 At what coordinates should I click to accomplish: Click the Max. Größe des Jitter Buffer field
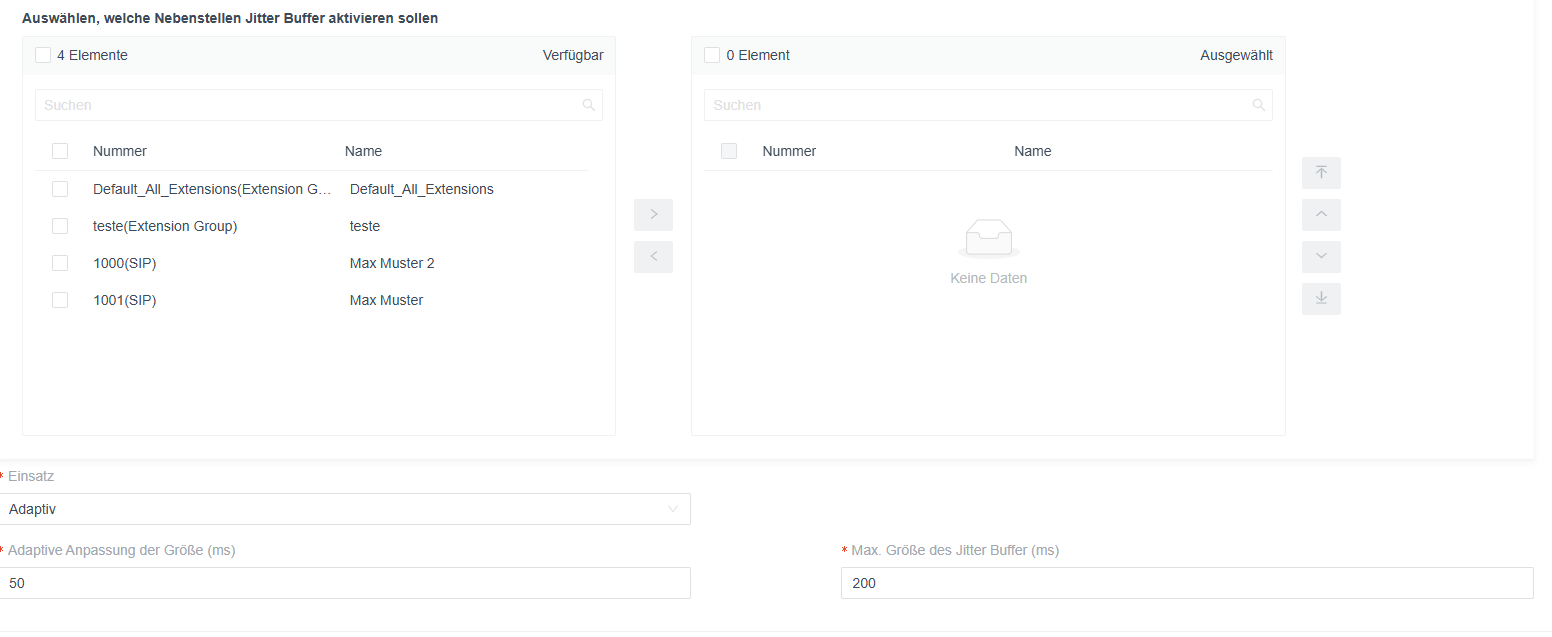click(x=1187, y=583)
